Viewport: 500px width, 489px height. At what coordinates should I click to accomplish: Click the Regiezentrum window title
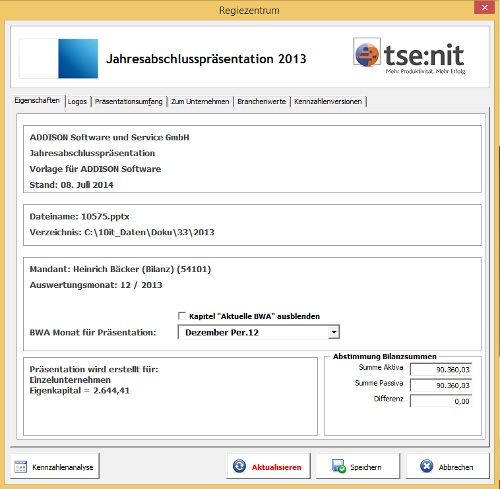[249, 10]
